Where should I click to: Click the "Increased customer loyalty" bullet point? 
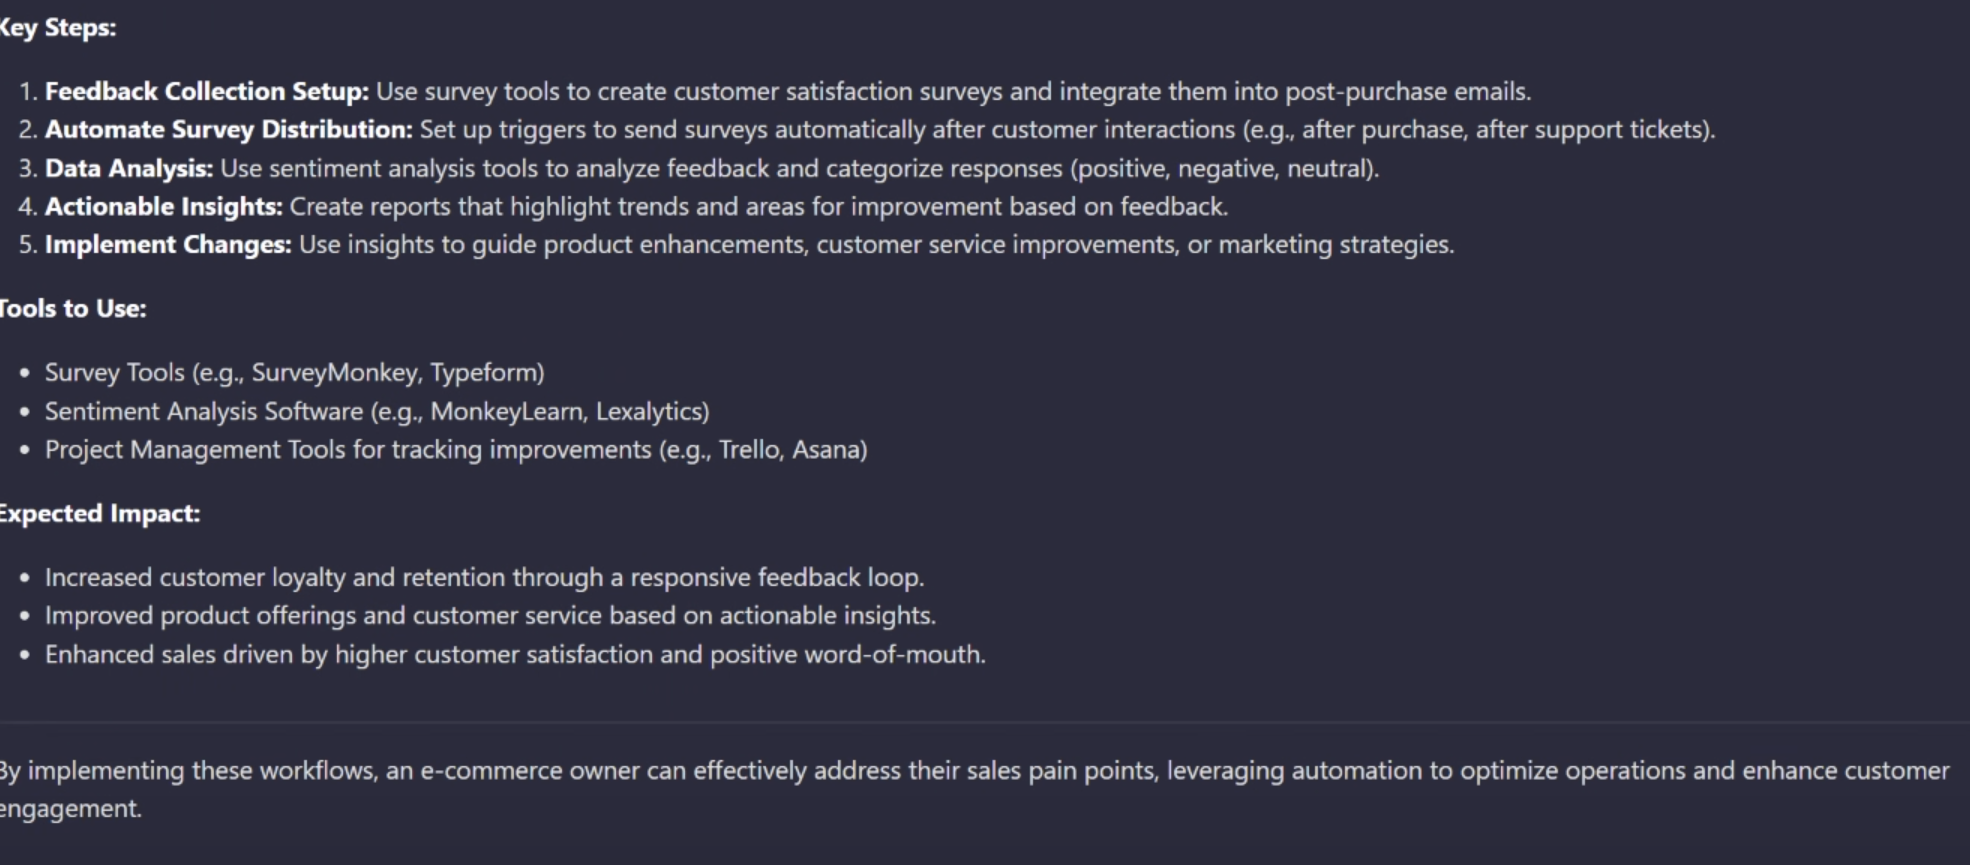485,578
